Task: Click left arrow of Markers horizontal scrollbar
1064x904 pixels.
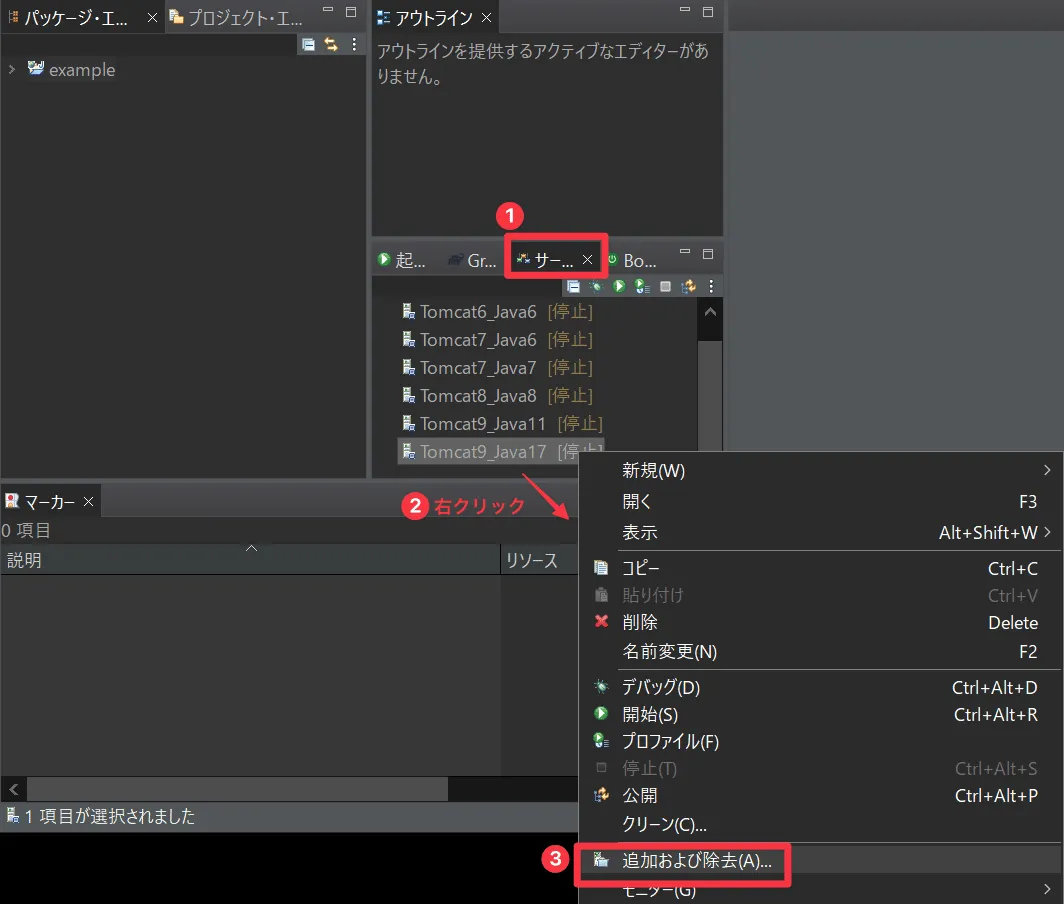Action: (14, 789)
